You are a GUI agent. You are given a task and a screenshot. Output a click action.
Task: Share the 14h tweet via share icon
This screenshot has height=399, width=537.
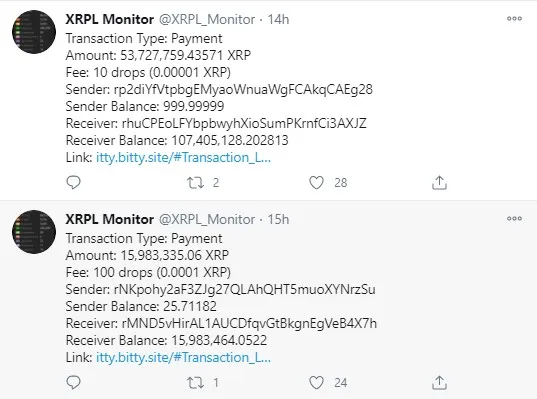[439, 183]
